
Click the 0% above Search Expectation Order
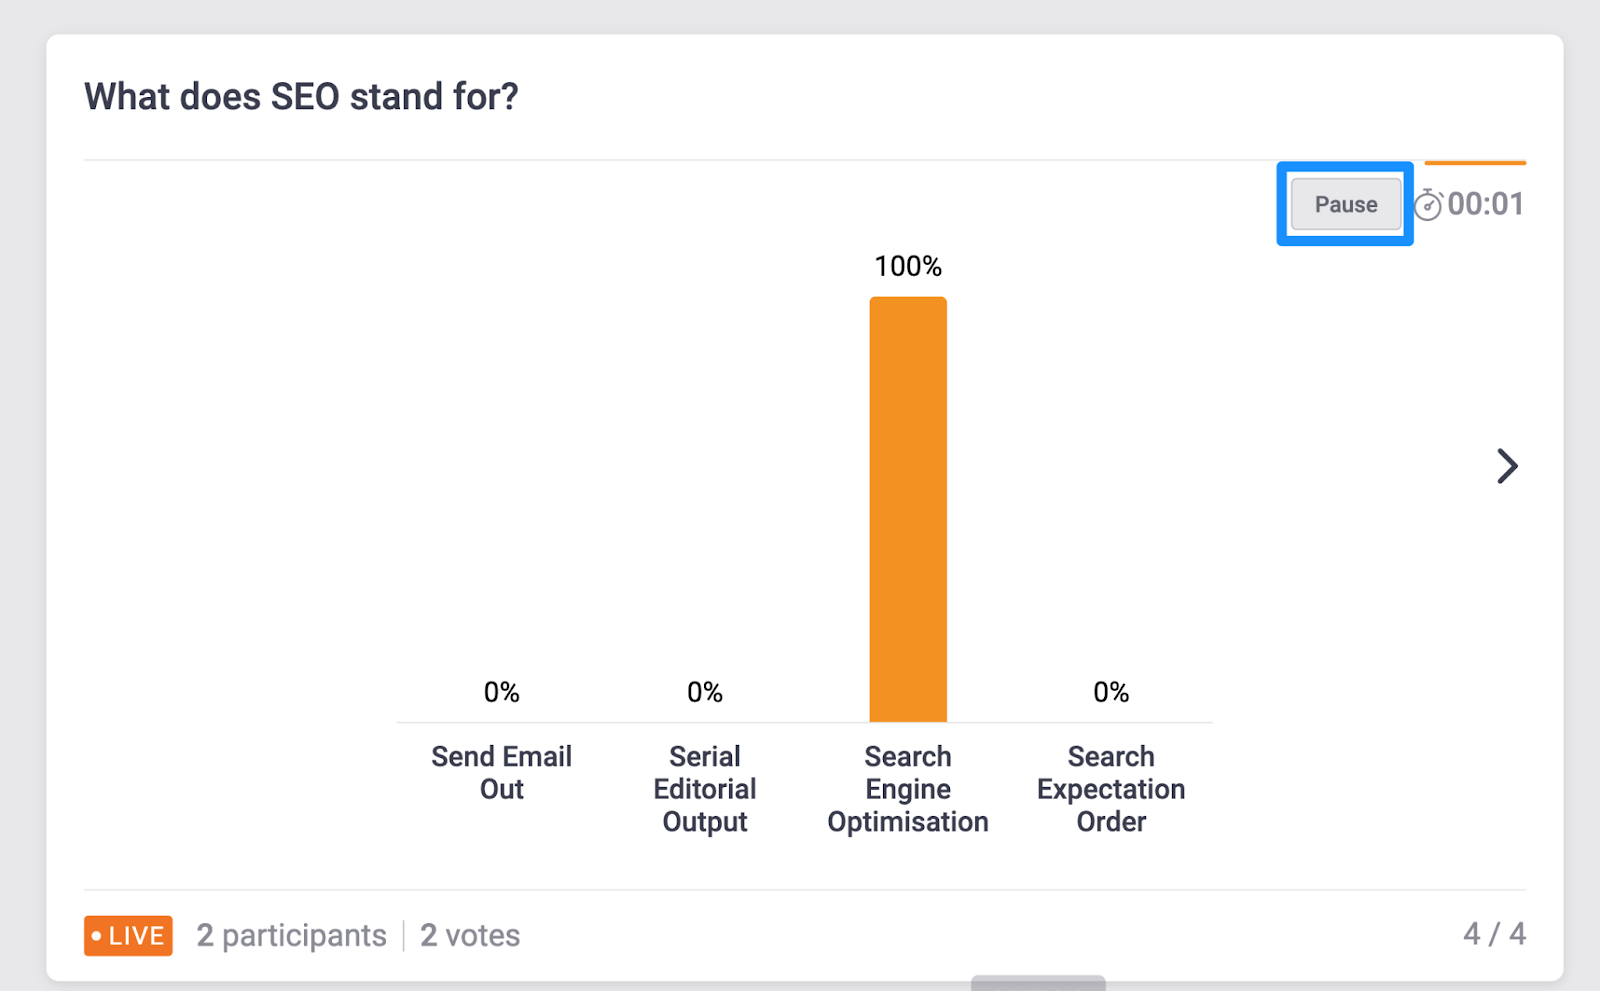point(1110,692)
